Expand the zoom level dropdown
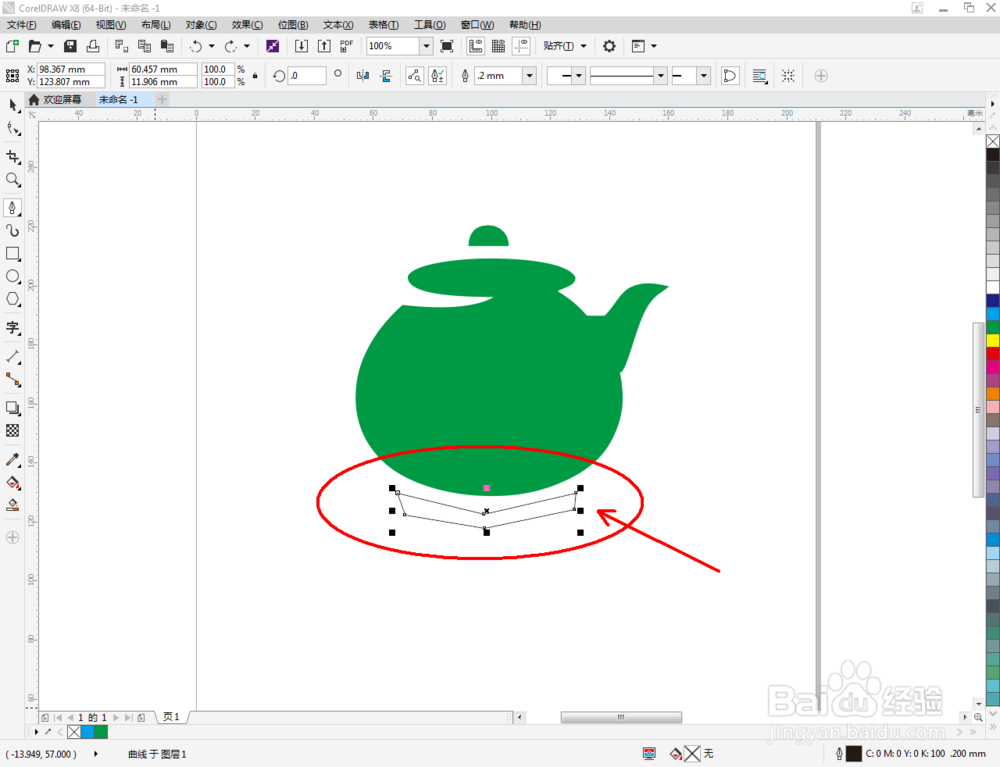 coord(426,46)
